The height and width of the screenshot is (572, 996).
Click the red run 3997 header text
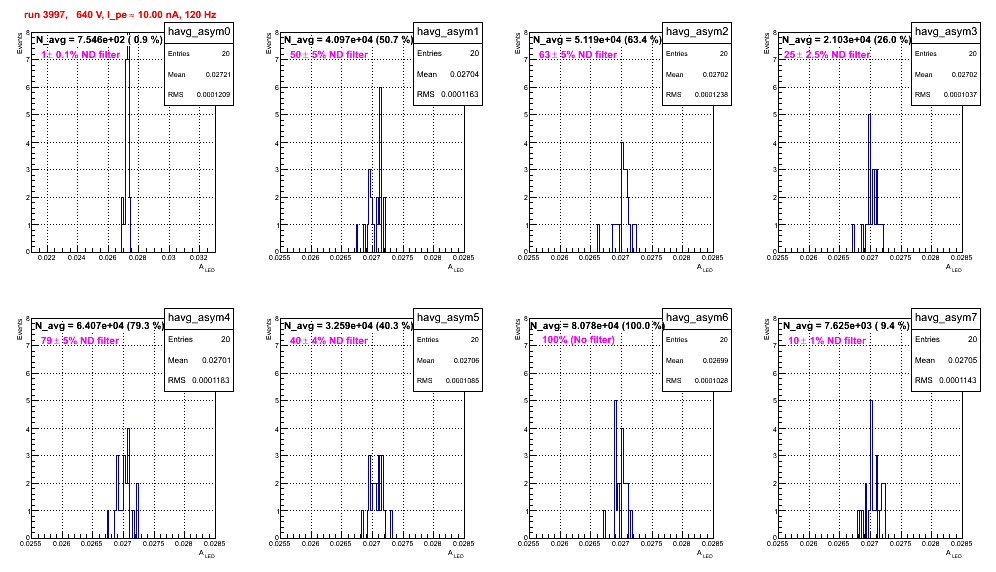point(120,14)
